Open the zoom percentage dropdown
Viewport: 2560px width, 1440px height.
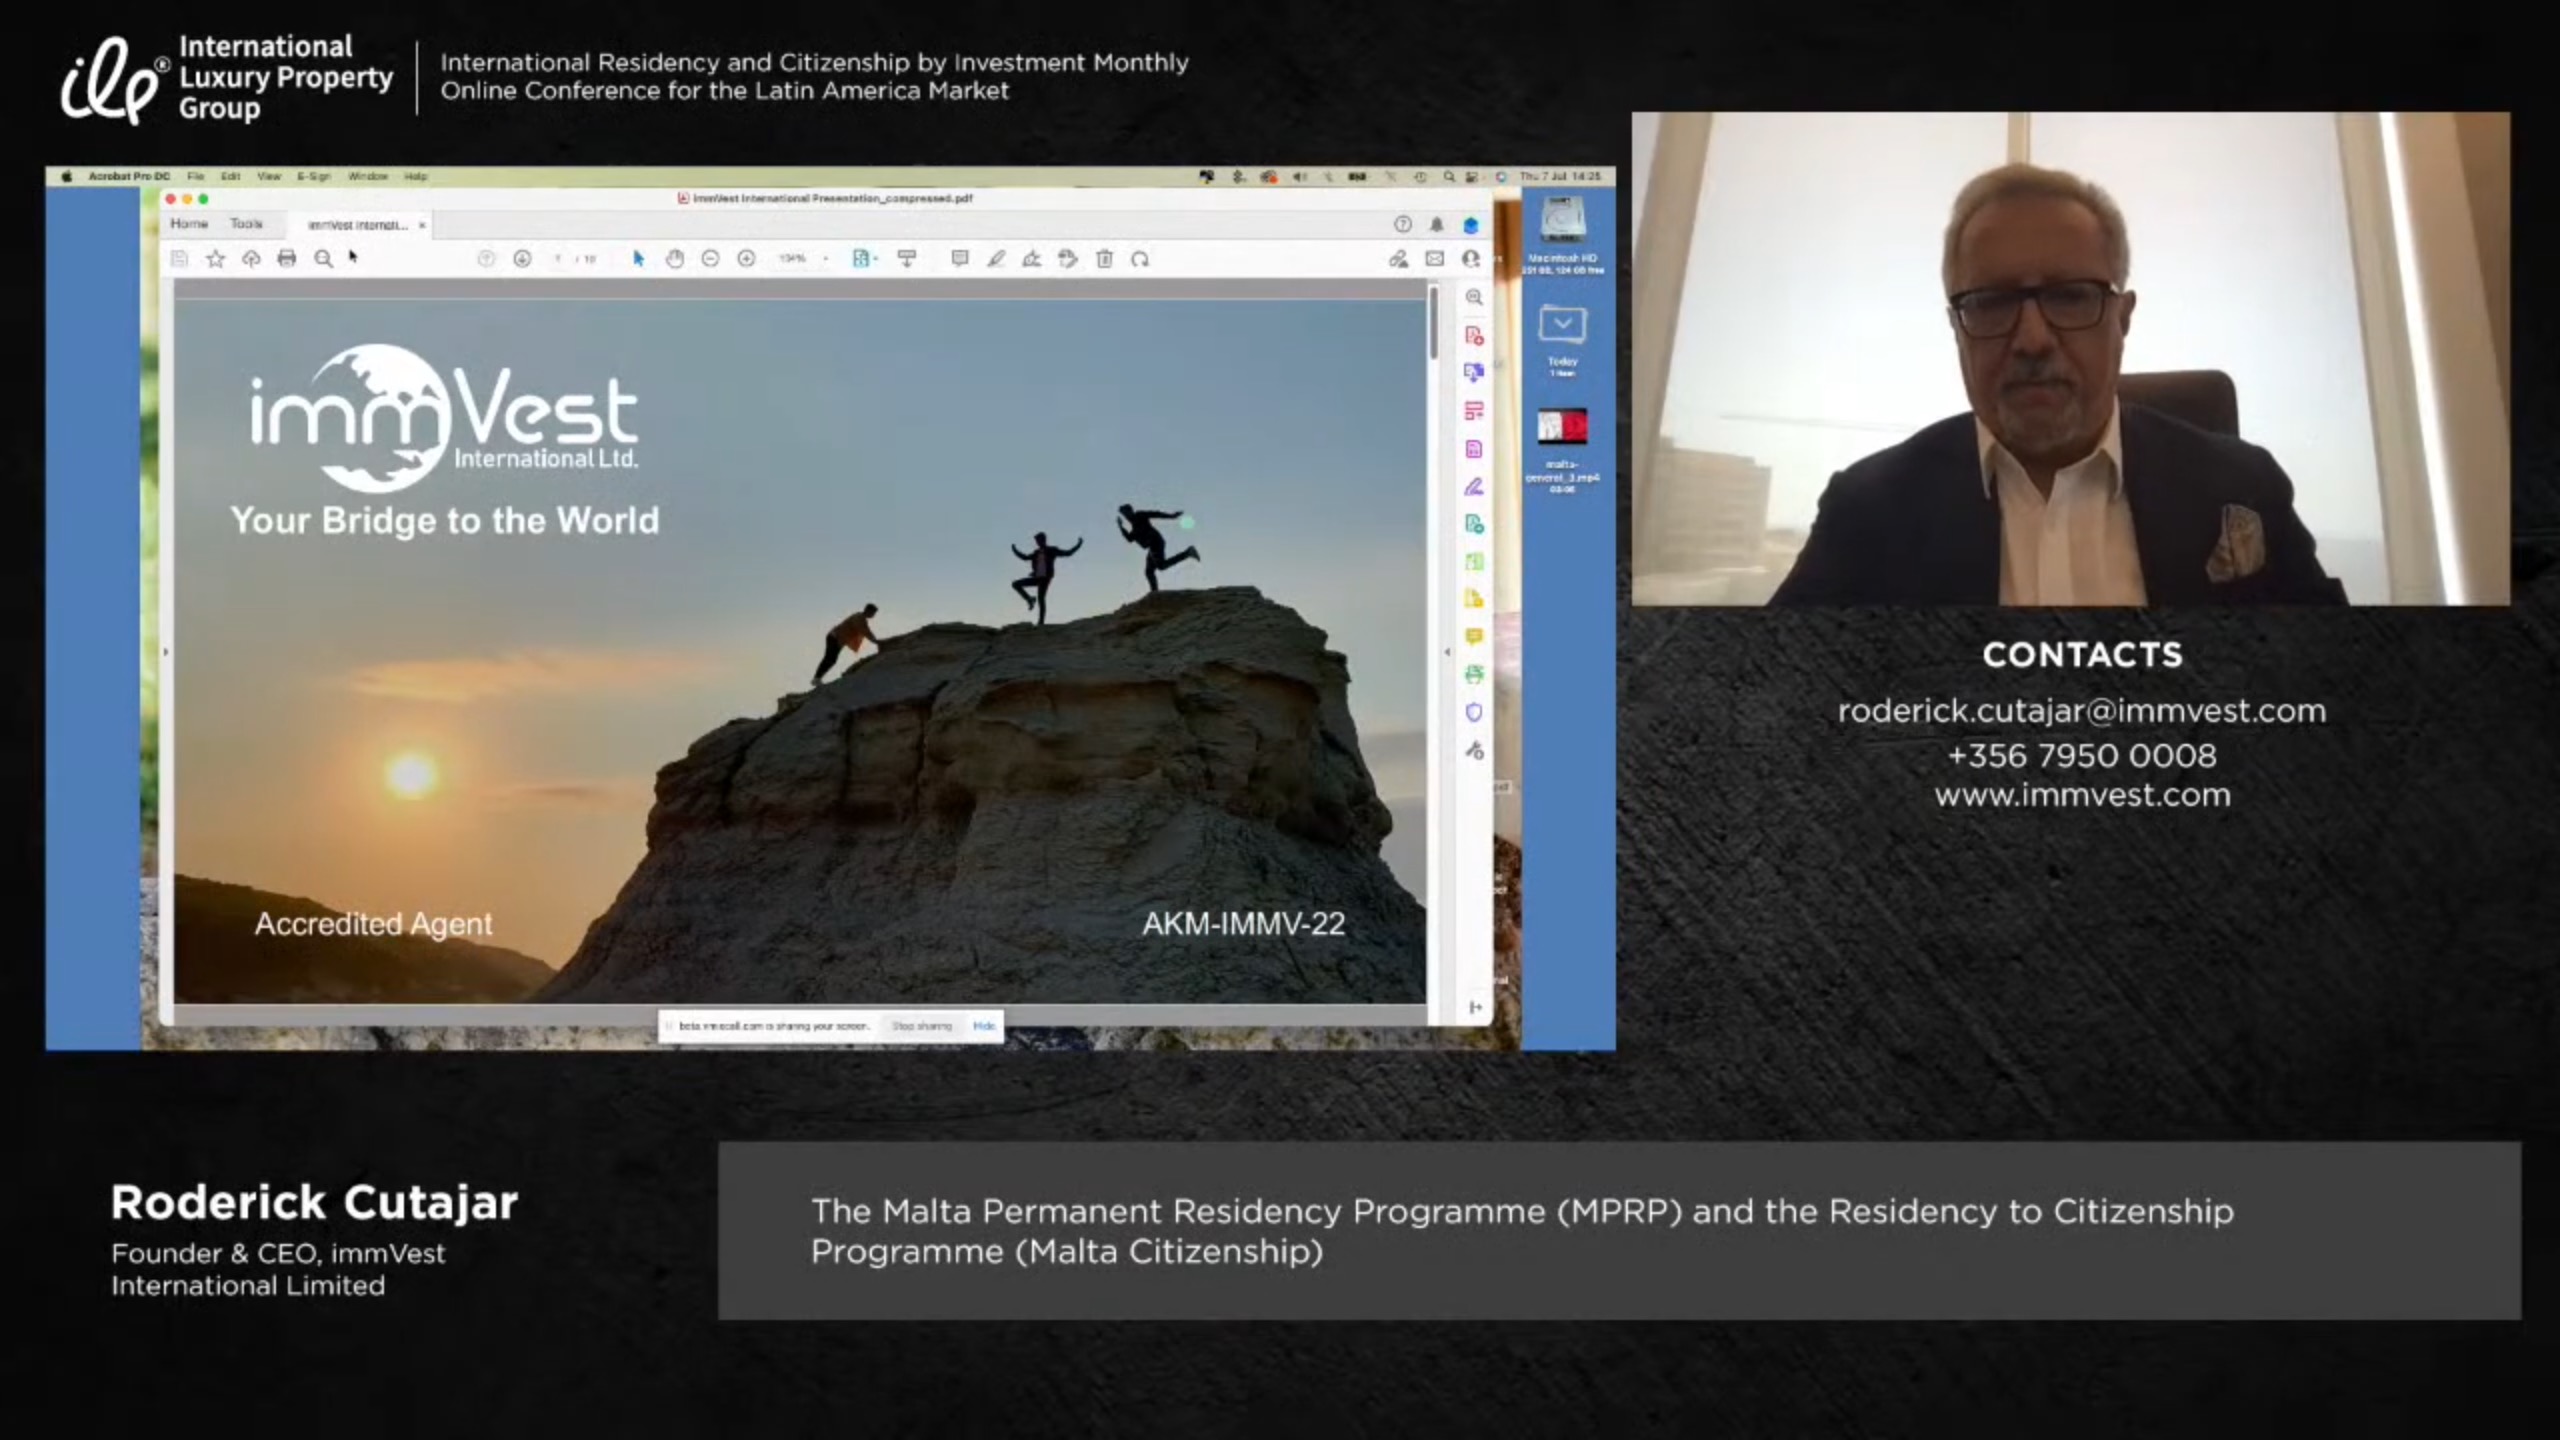coord(825,259)
